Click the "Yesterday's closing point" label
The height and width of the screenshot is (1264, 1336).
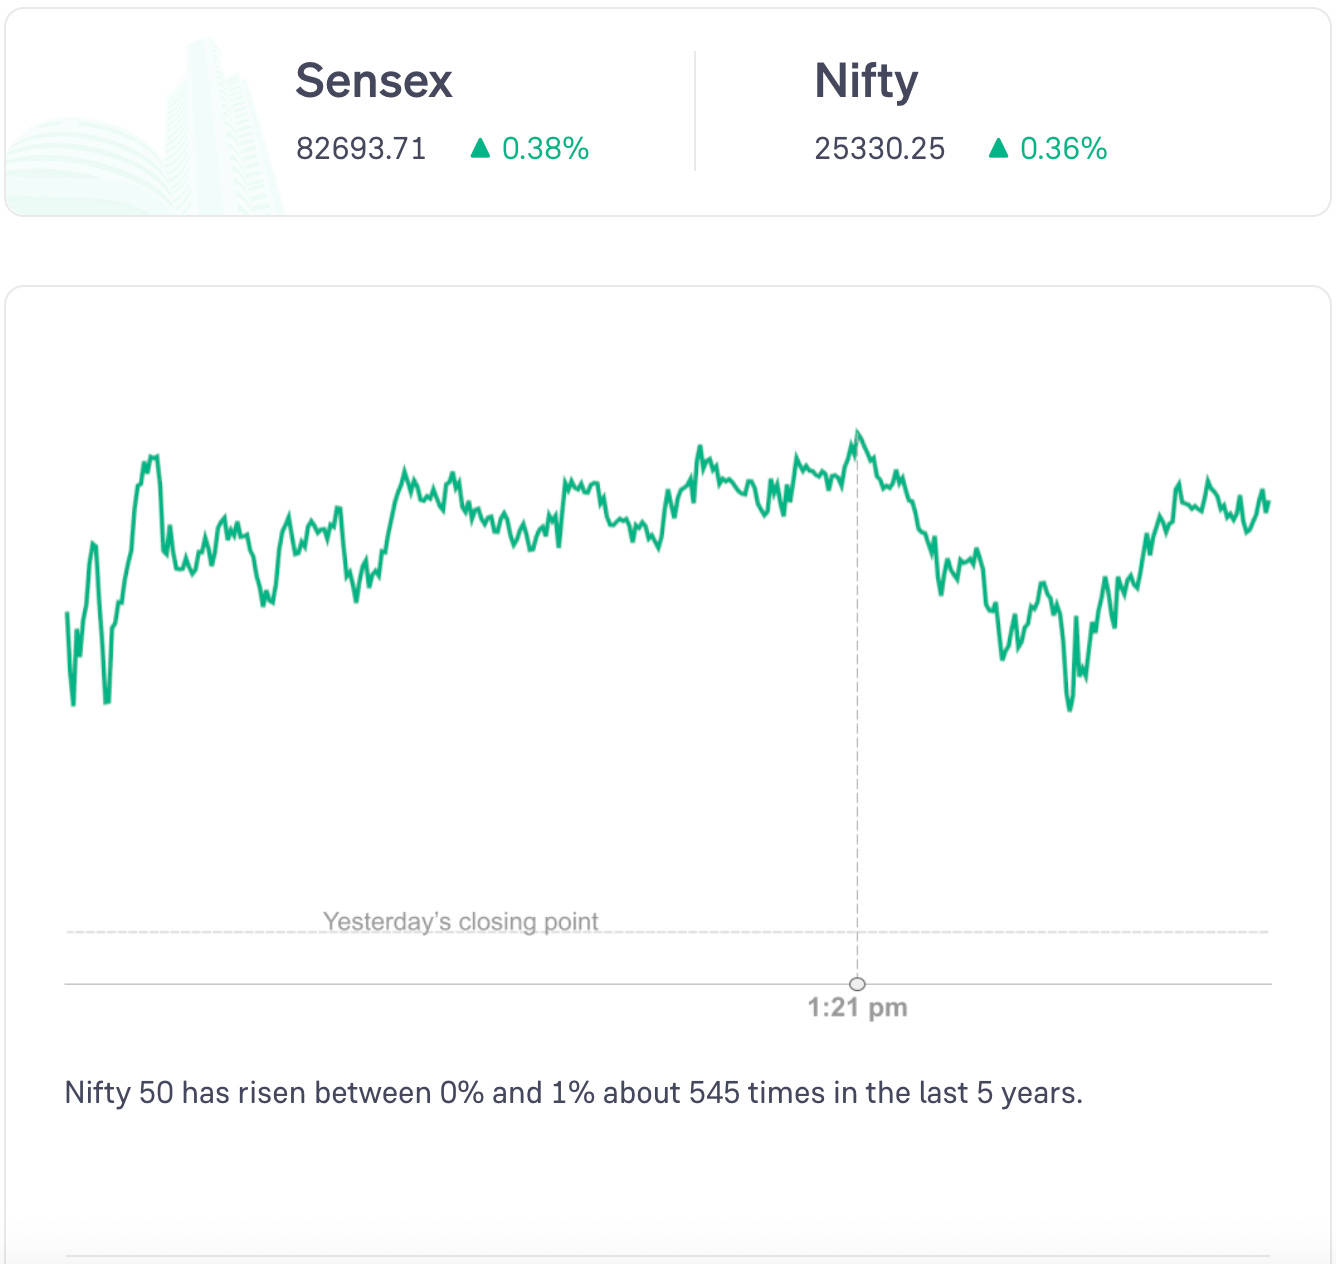pyautogui.click(x=461, y=921)
